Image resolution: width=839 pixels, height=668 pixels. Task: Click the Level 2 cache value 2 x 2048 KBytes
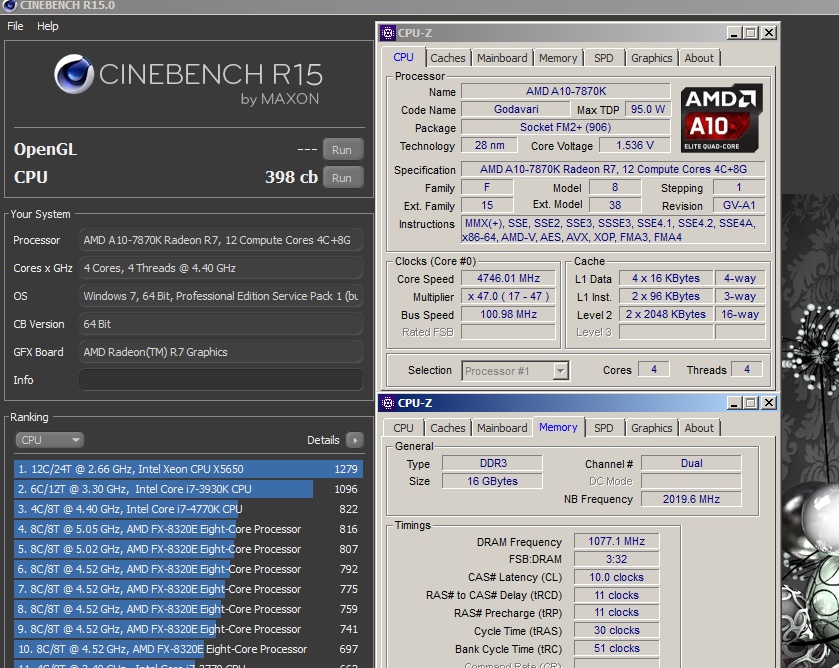[666, 315]
